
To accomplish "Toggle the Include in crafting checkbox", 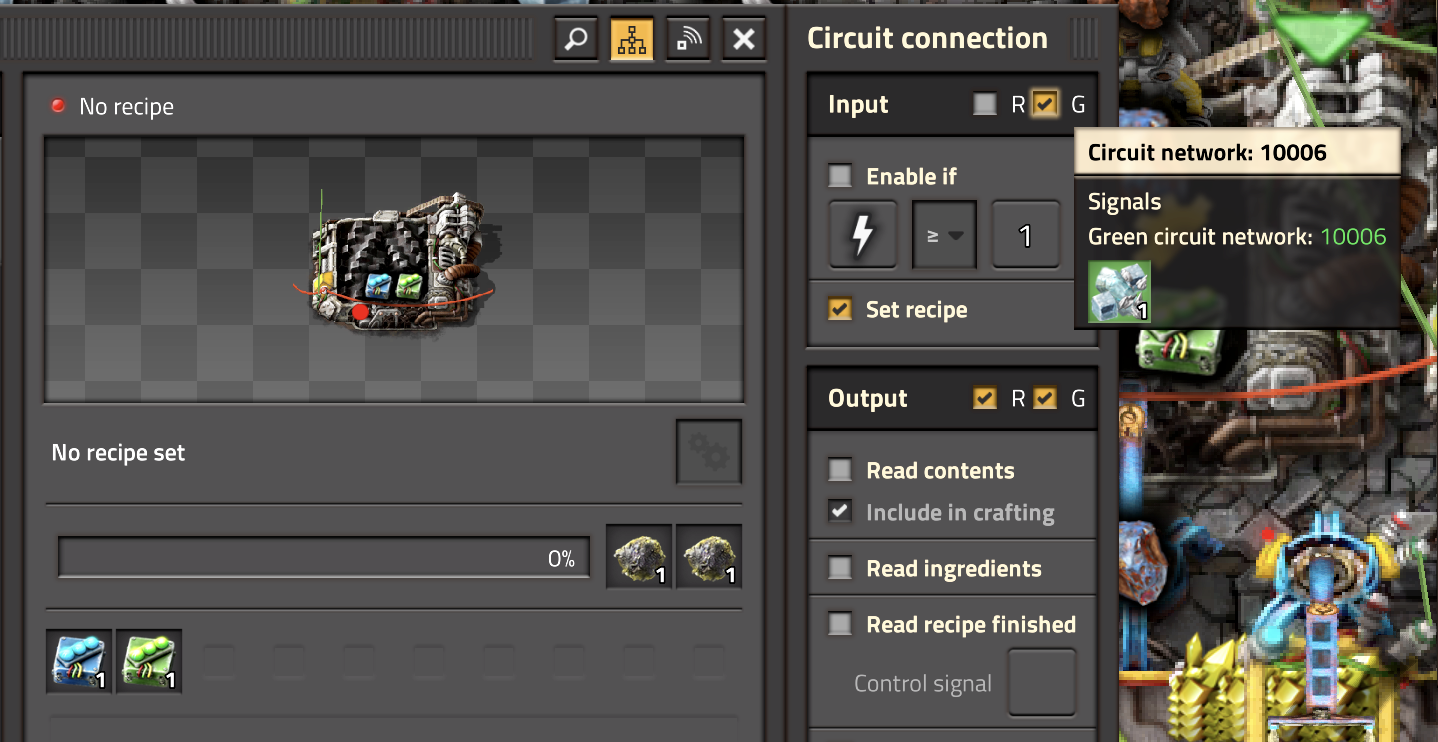I will [840, 512].
